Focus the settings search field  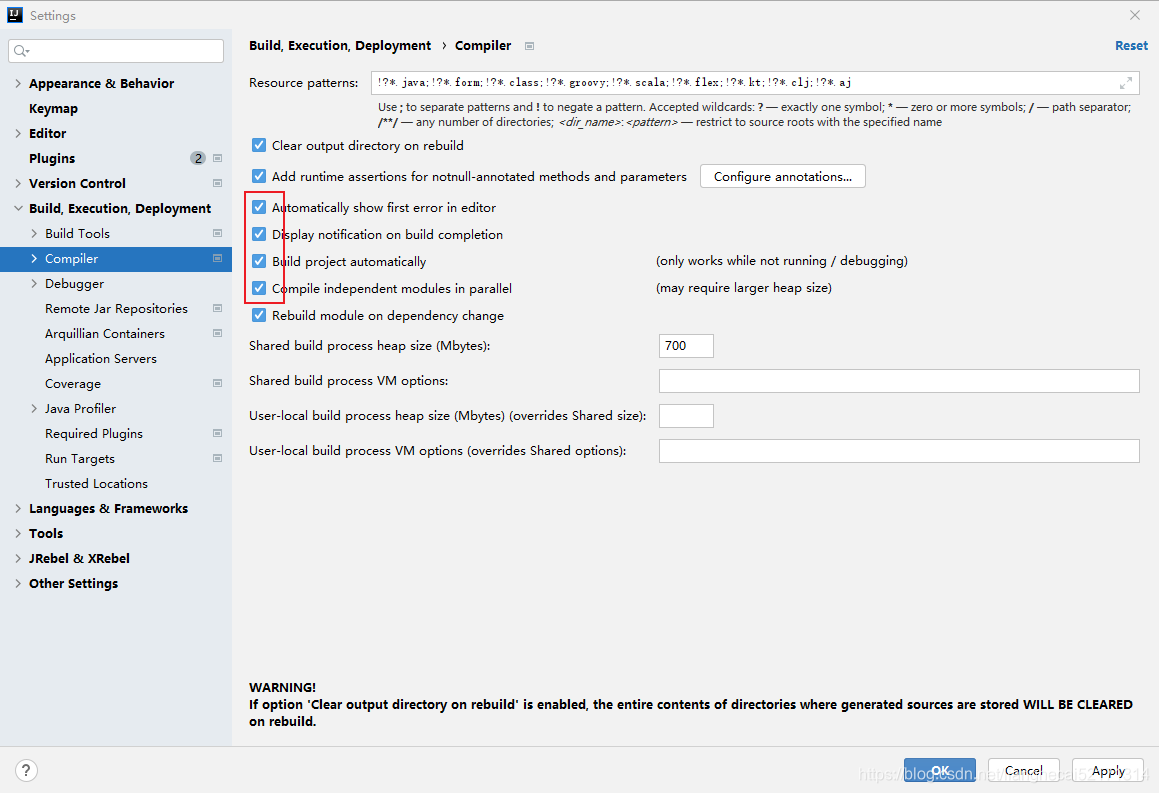[116, 51]
